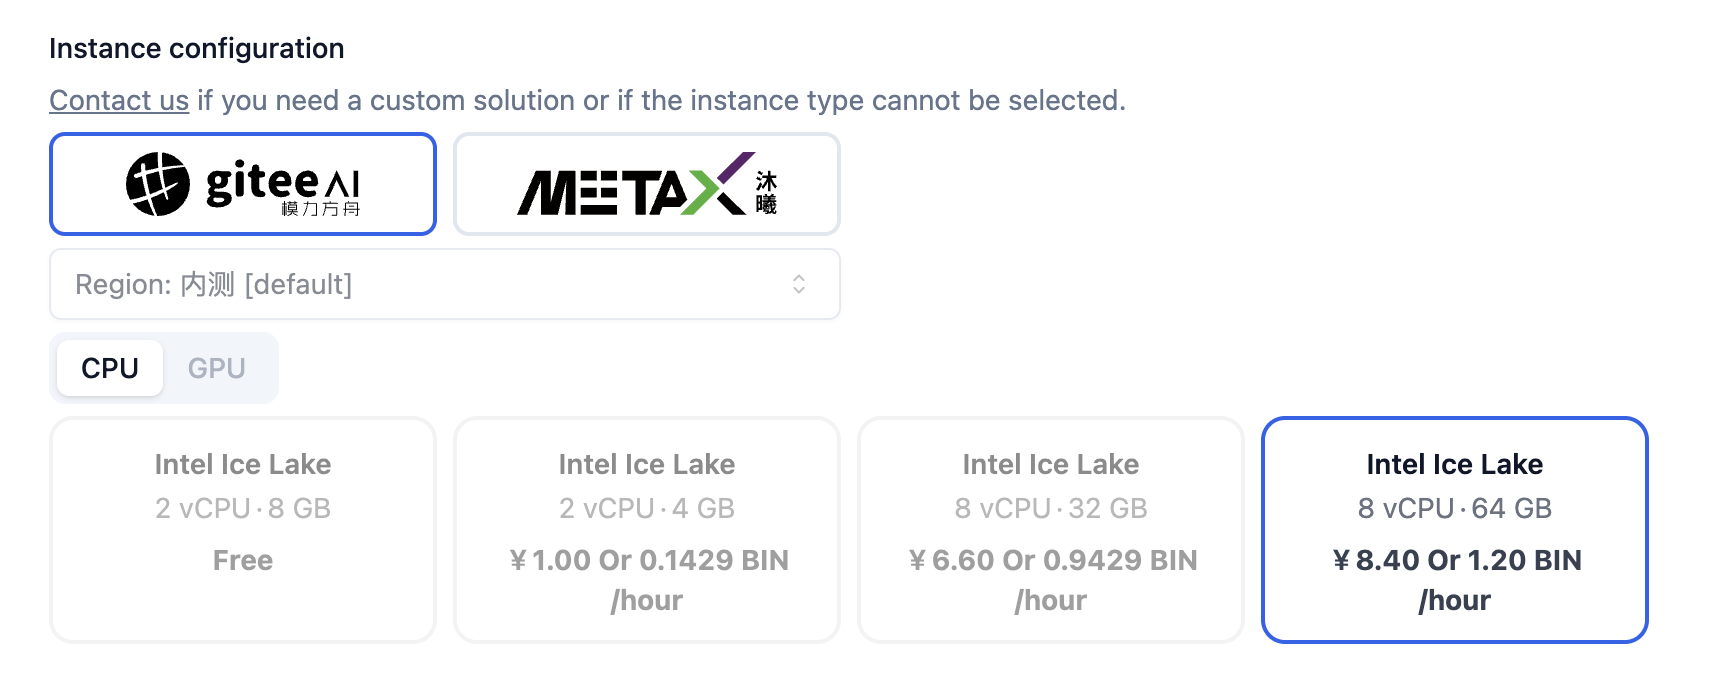Switch to the GPU tab
The height and width of the screenshot is (680, 1716).
point(217,368)
